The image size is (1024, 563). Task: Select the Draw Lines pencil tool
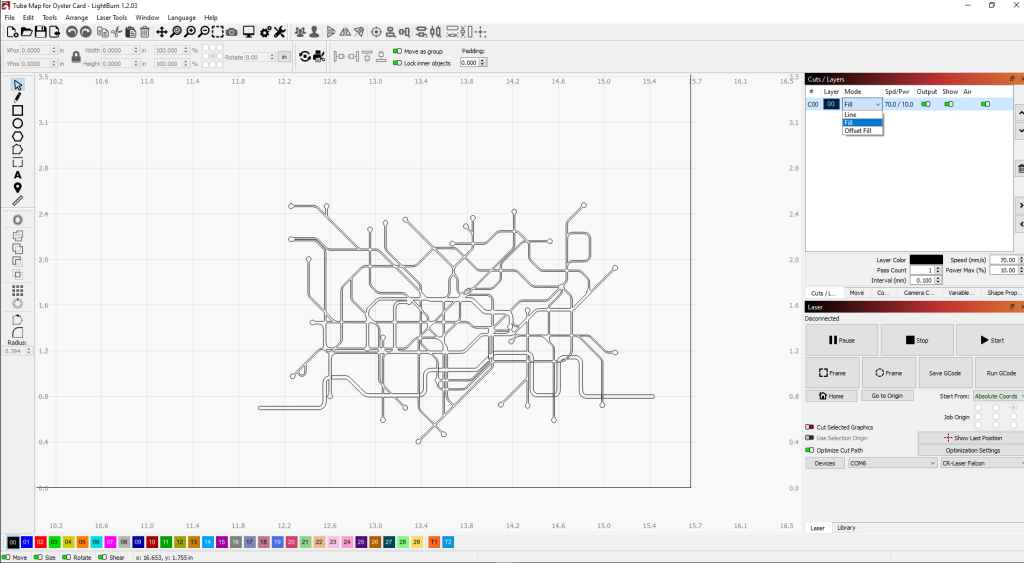pyautogui.click(x=18, y=97)
